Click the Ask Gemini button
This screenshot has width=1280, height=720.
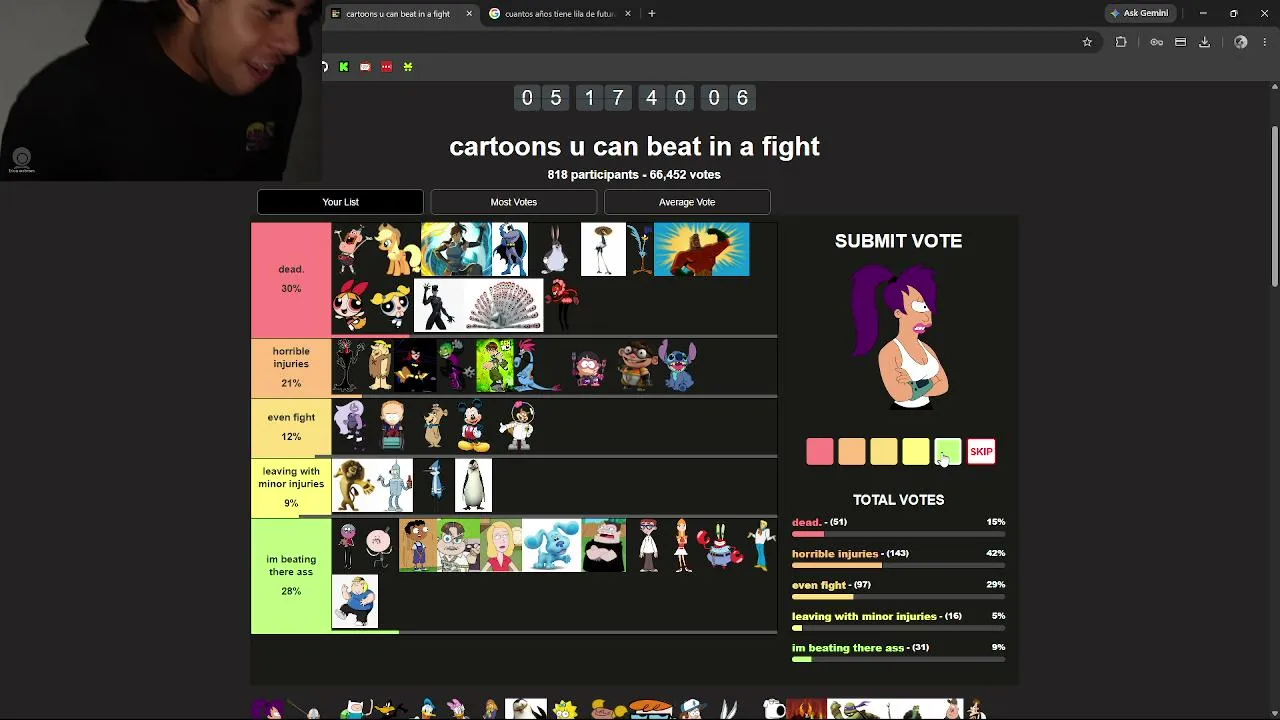point(1139,13)
